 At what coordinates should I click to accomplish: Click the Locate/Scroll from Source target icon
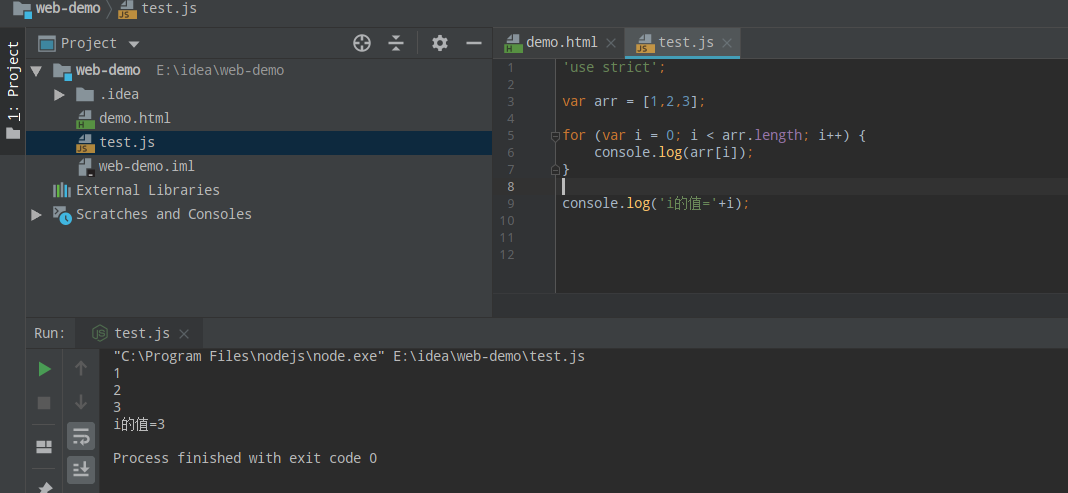click(362, 44)
